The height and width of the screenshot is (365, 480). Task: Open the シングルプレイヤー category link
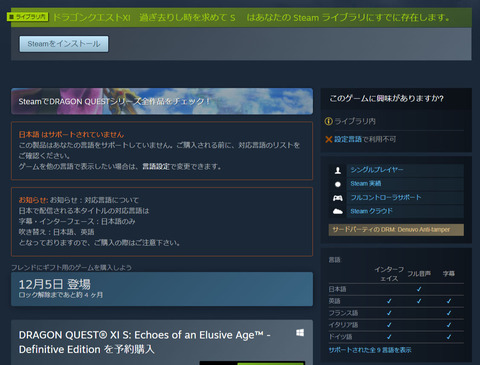377,170
